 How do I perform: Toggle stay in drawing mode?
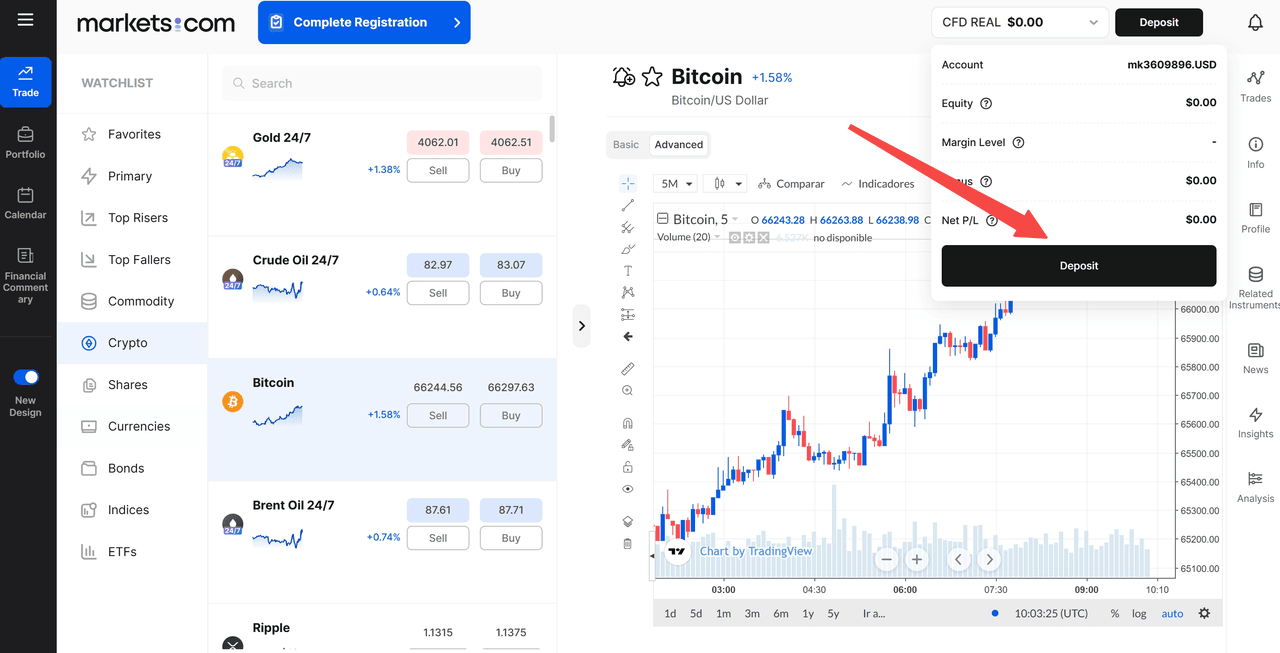628,445
